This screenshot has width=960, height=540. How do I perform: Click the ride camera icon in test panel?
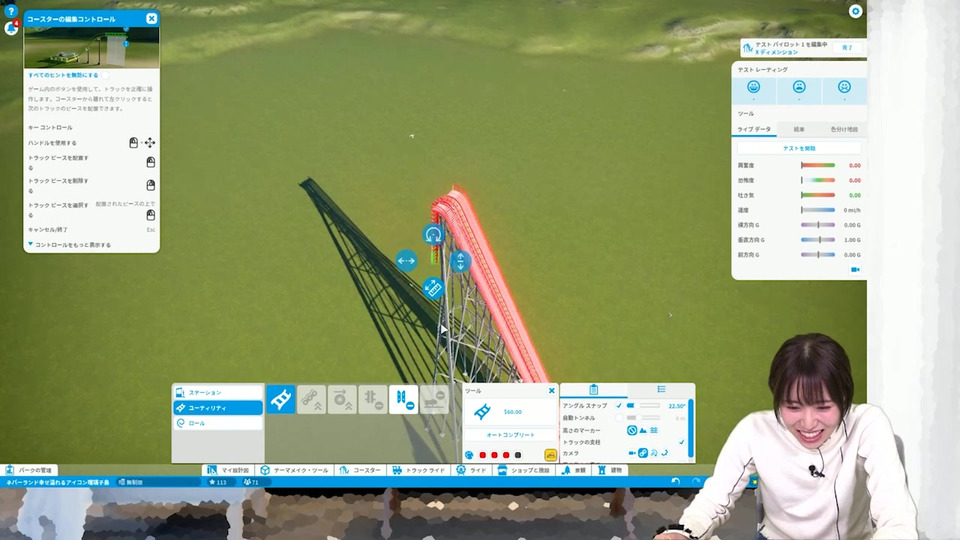click(855, 269)
